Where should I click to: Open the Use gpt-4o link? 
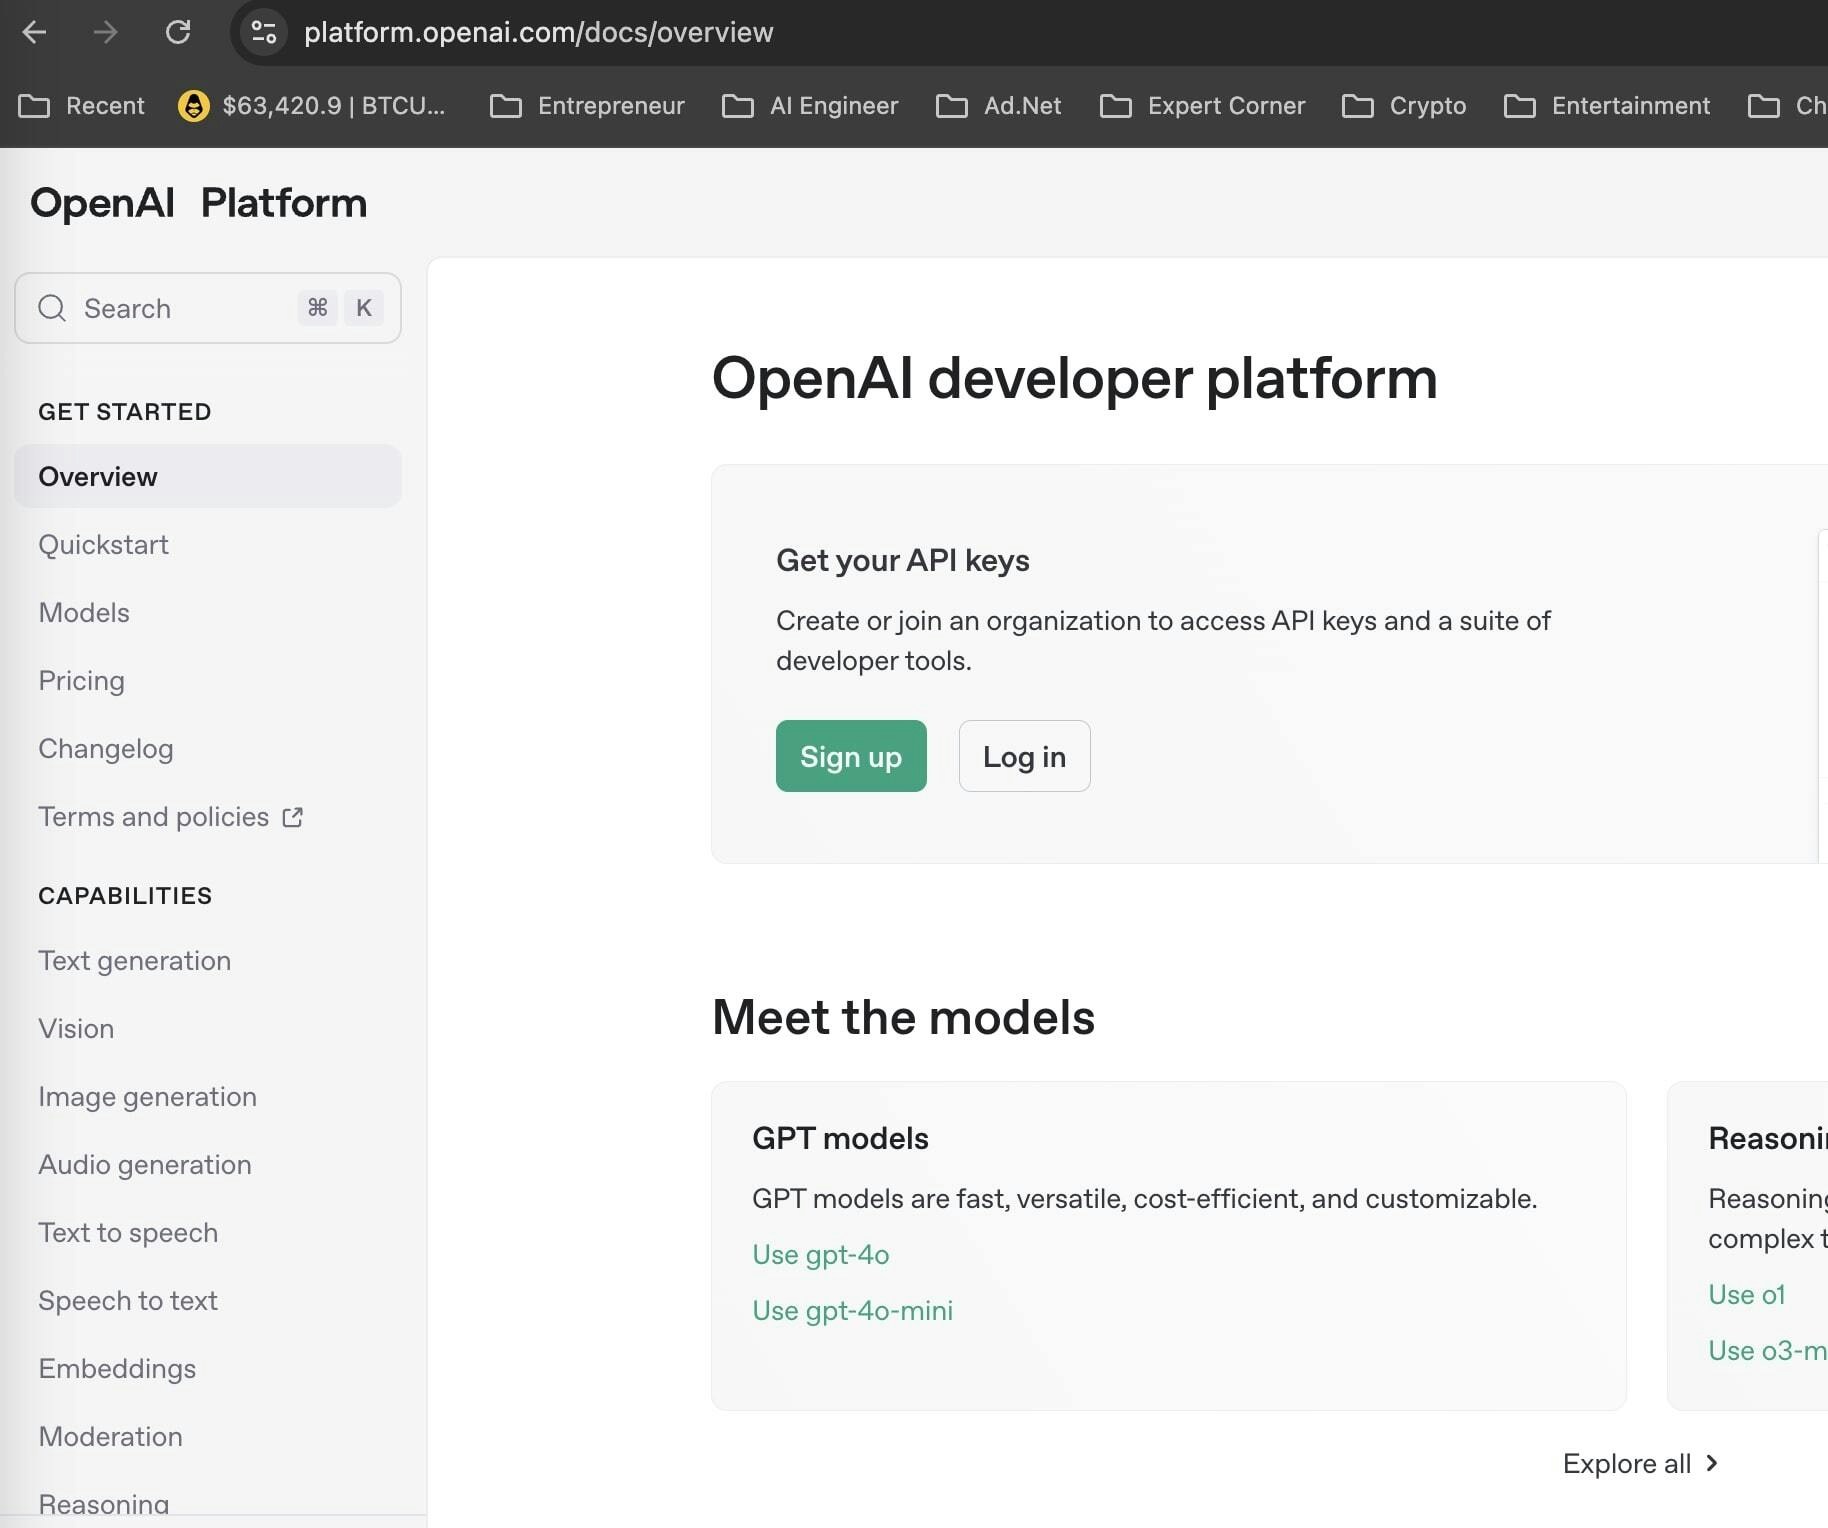point(820,1255)
